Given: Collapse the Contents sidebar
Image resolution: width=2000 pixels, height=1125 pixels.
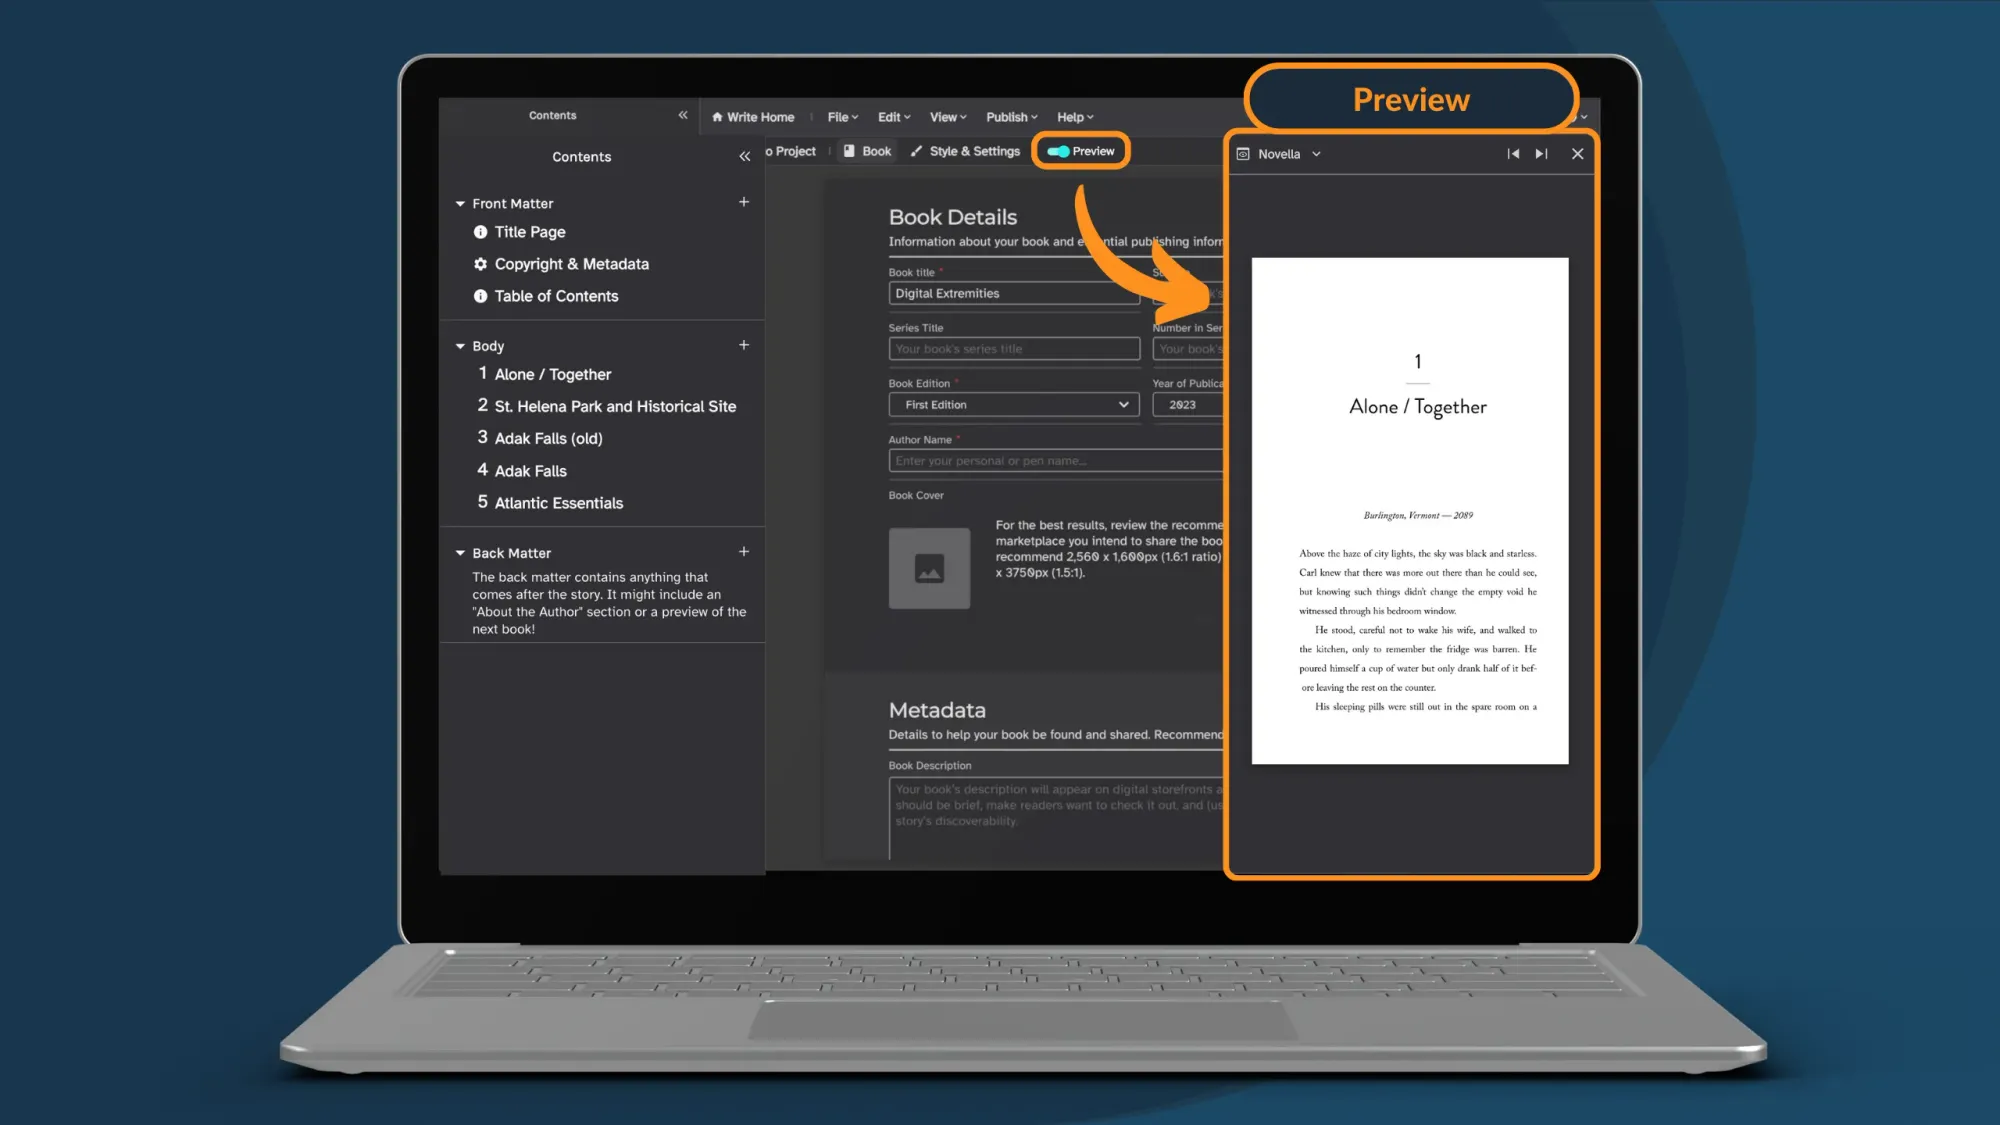Looking at the screenshot, I should click(x=744, y=156).
